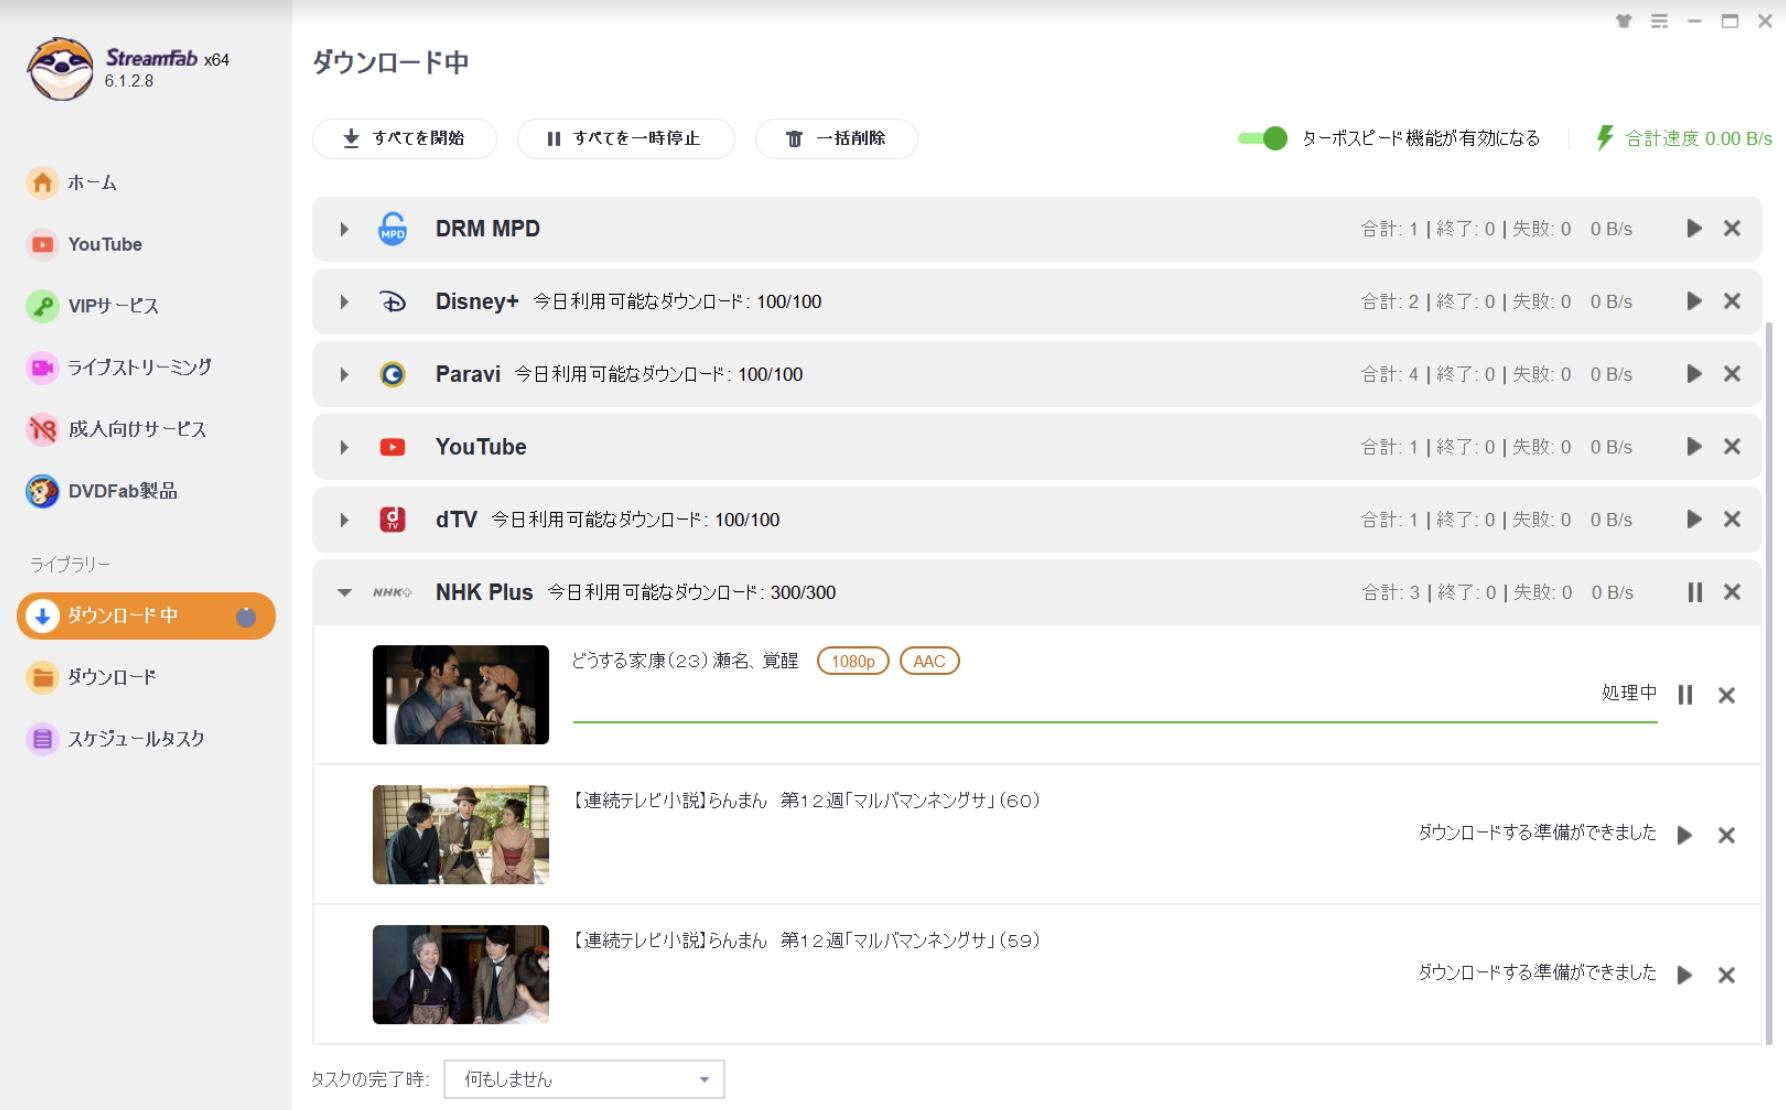Image resolution: width=1786 pixels, height=1110 pixels.
Task: Open ライブストリーミング in the sidebar
Action: 119,368
